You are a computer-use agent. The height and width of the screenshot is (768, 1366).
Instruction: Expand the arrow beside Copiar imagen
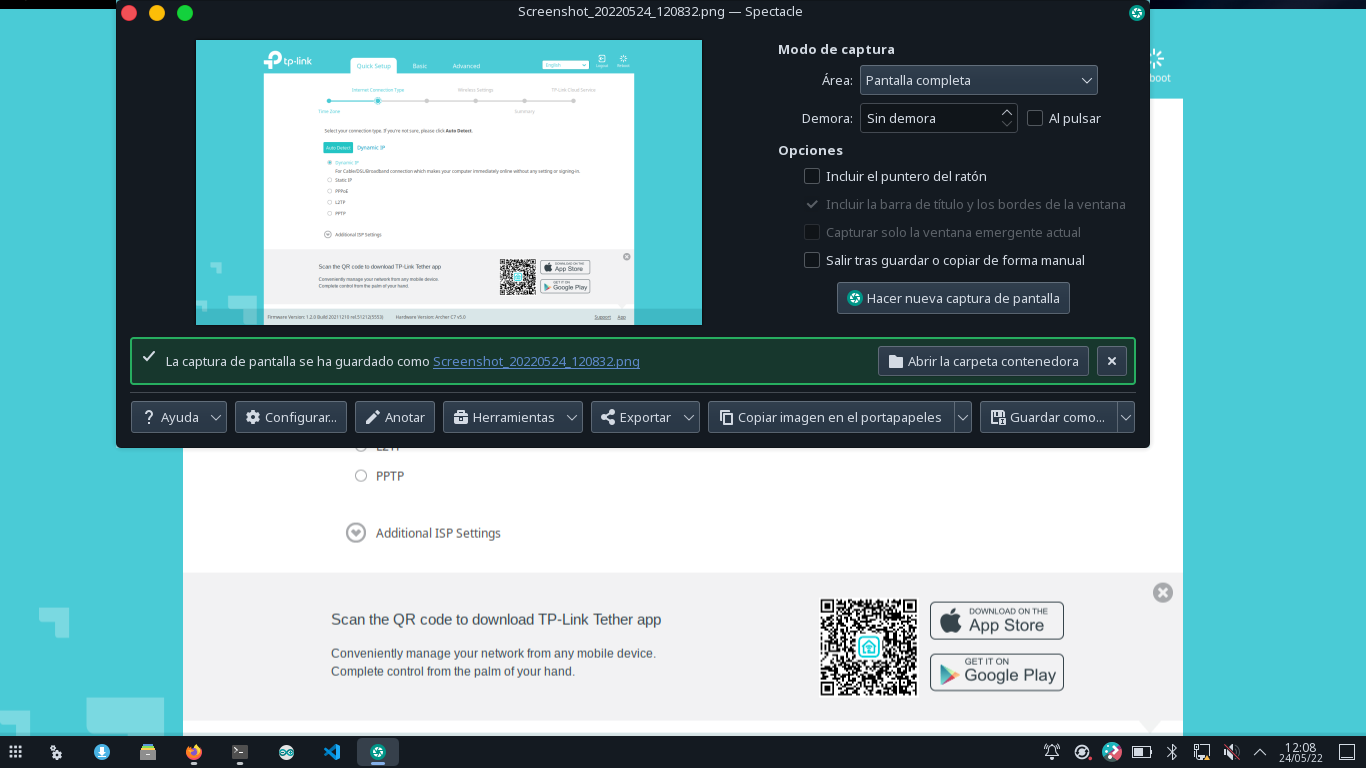[963, 417]
